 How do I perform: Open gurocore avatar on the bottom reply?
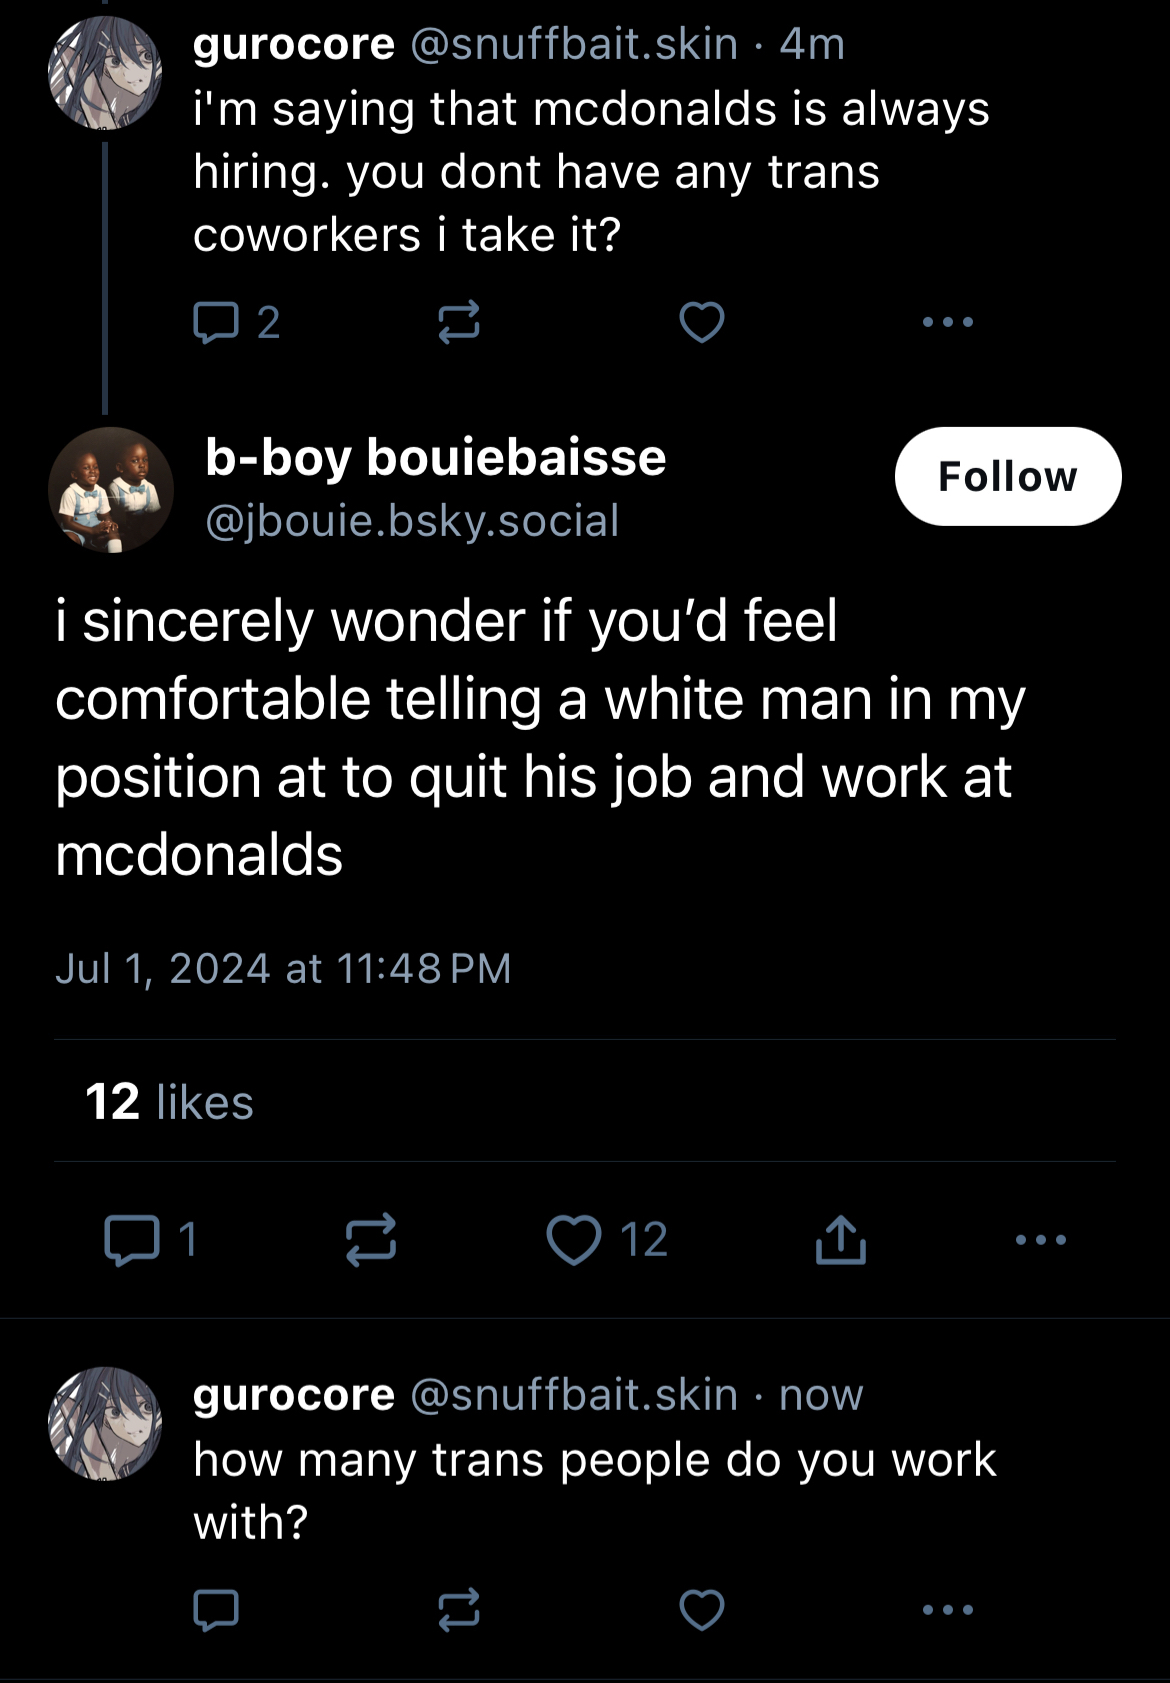(105, 1423)
